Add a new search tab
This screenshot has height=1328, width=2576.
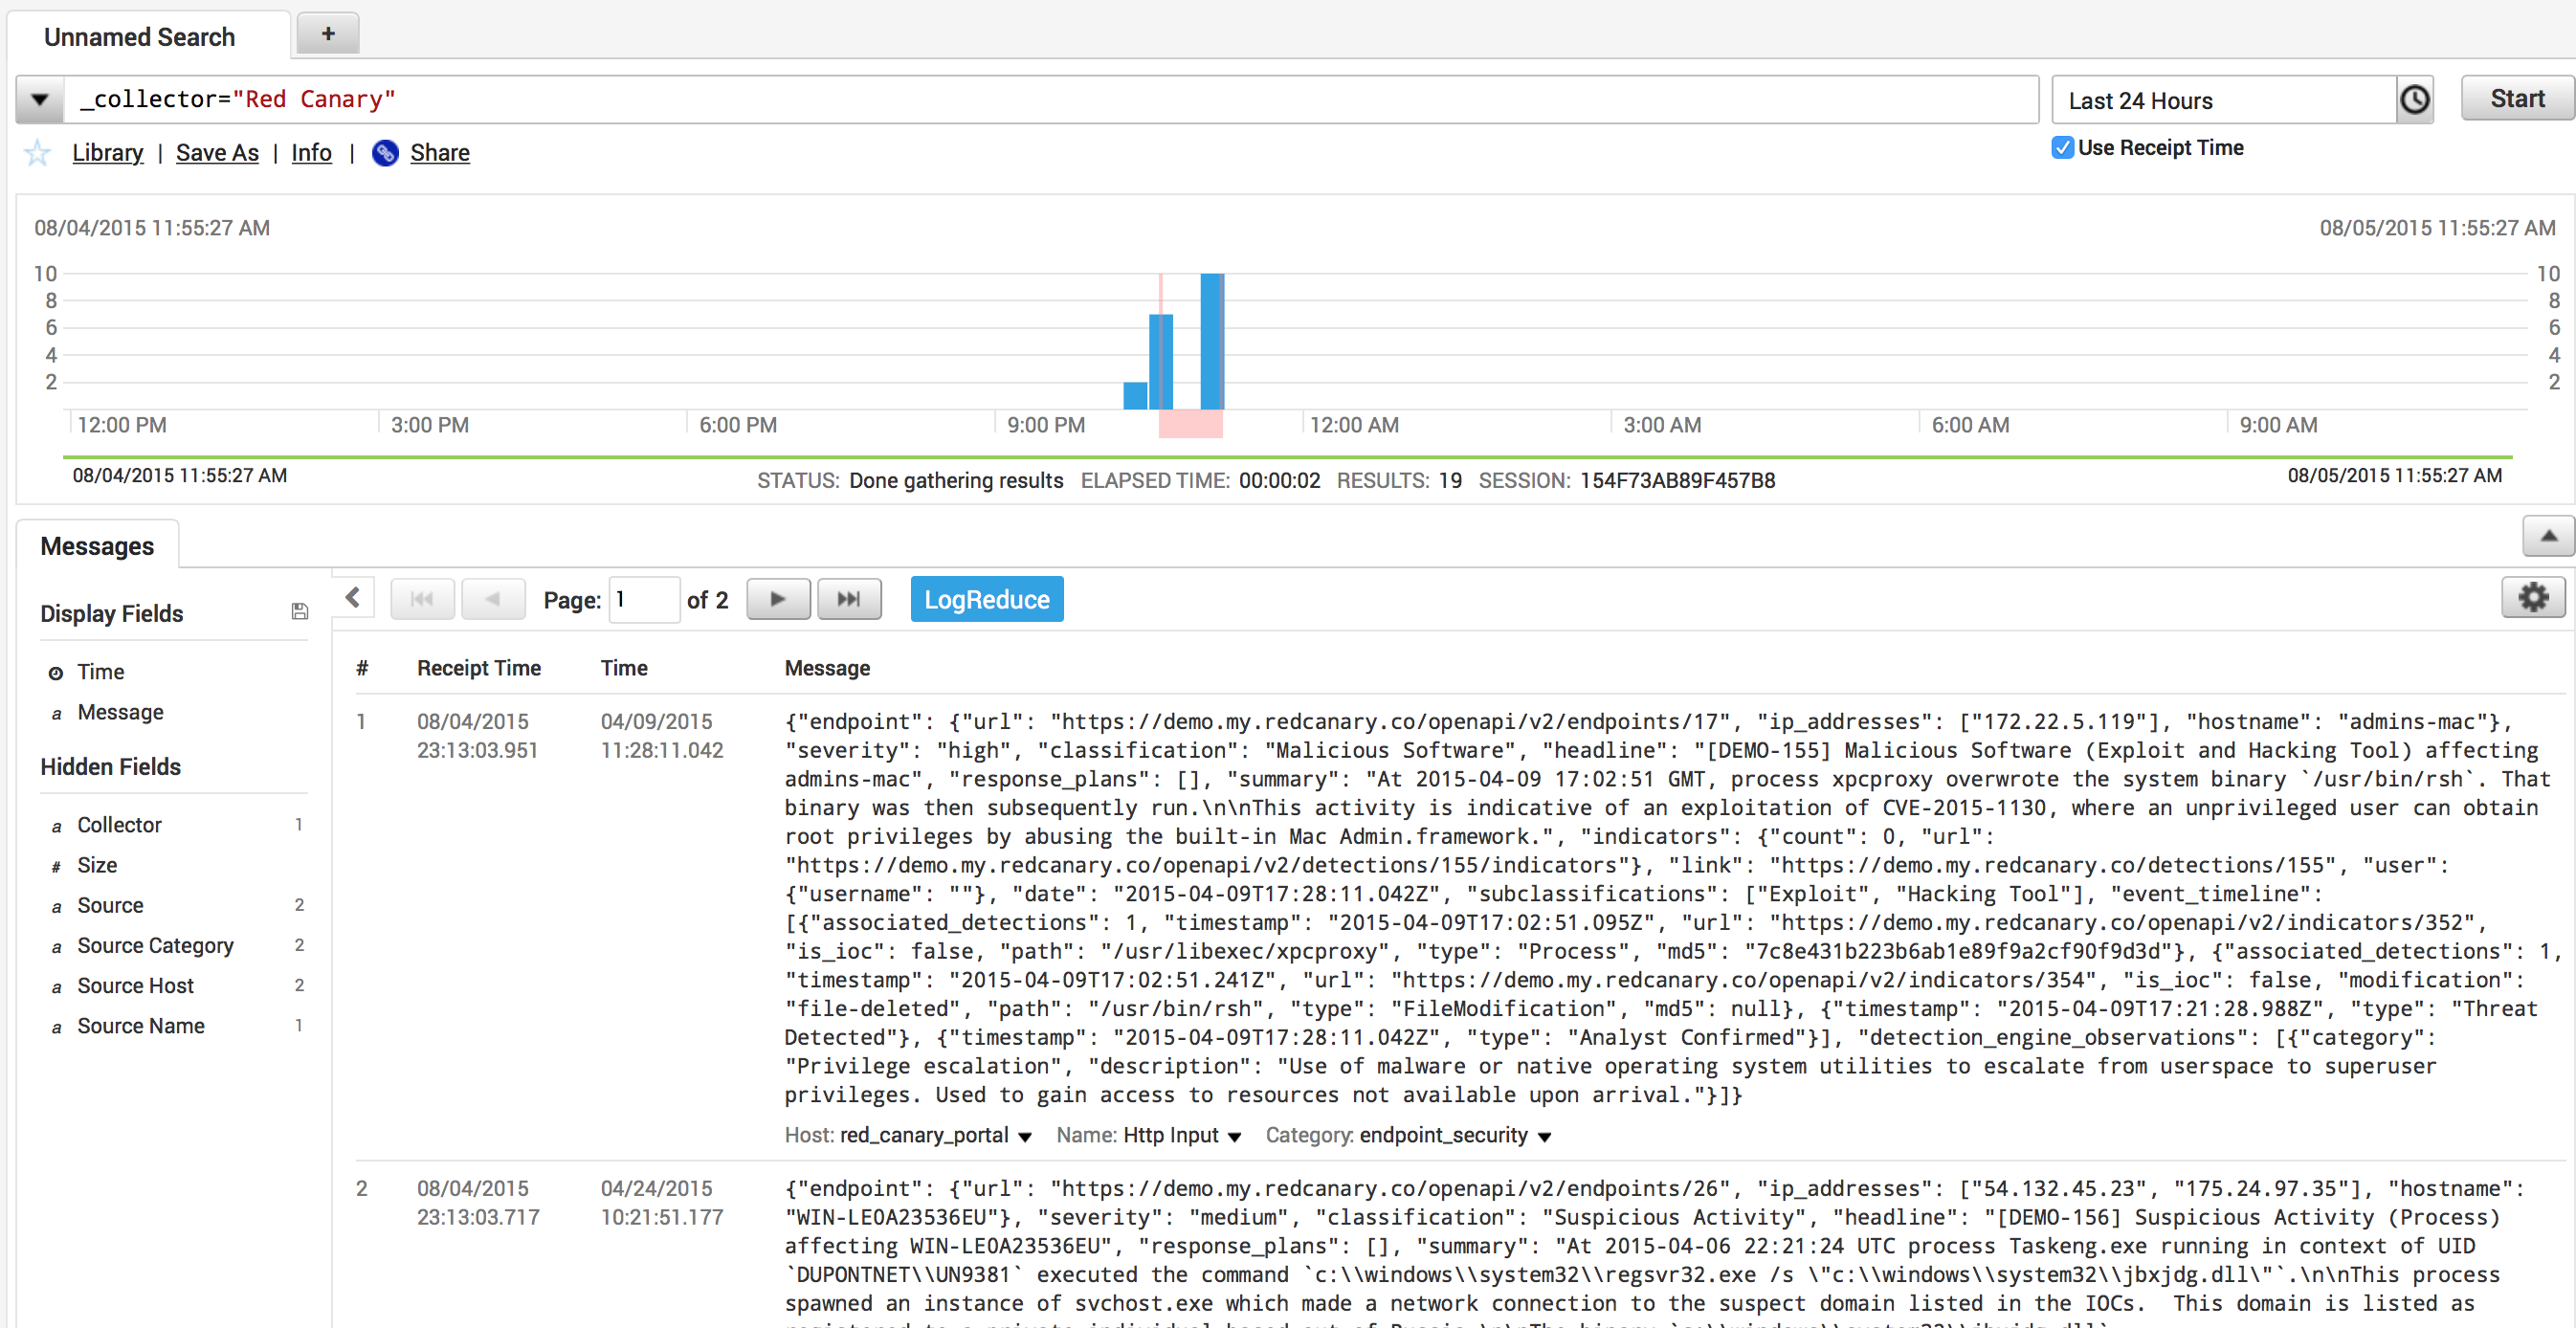point(327,35)
